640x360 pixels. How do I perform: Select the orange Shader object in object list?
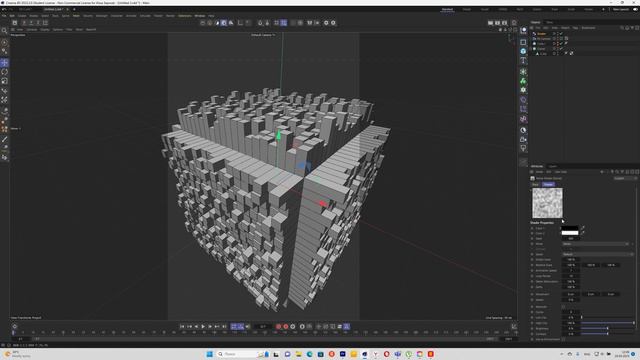[541, 34]
